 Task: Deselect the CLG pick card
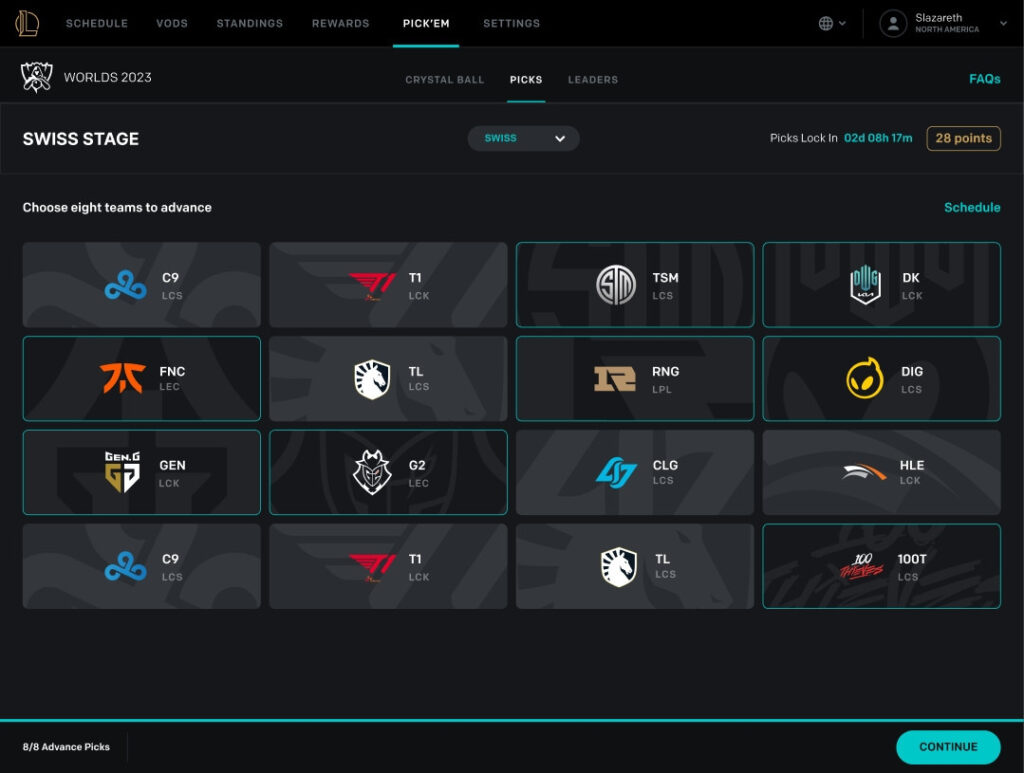pos(635,472)
